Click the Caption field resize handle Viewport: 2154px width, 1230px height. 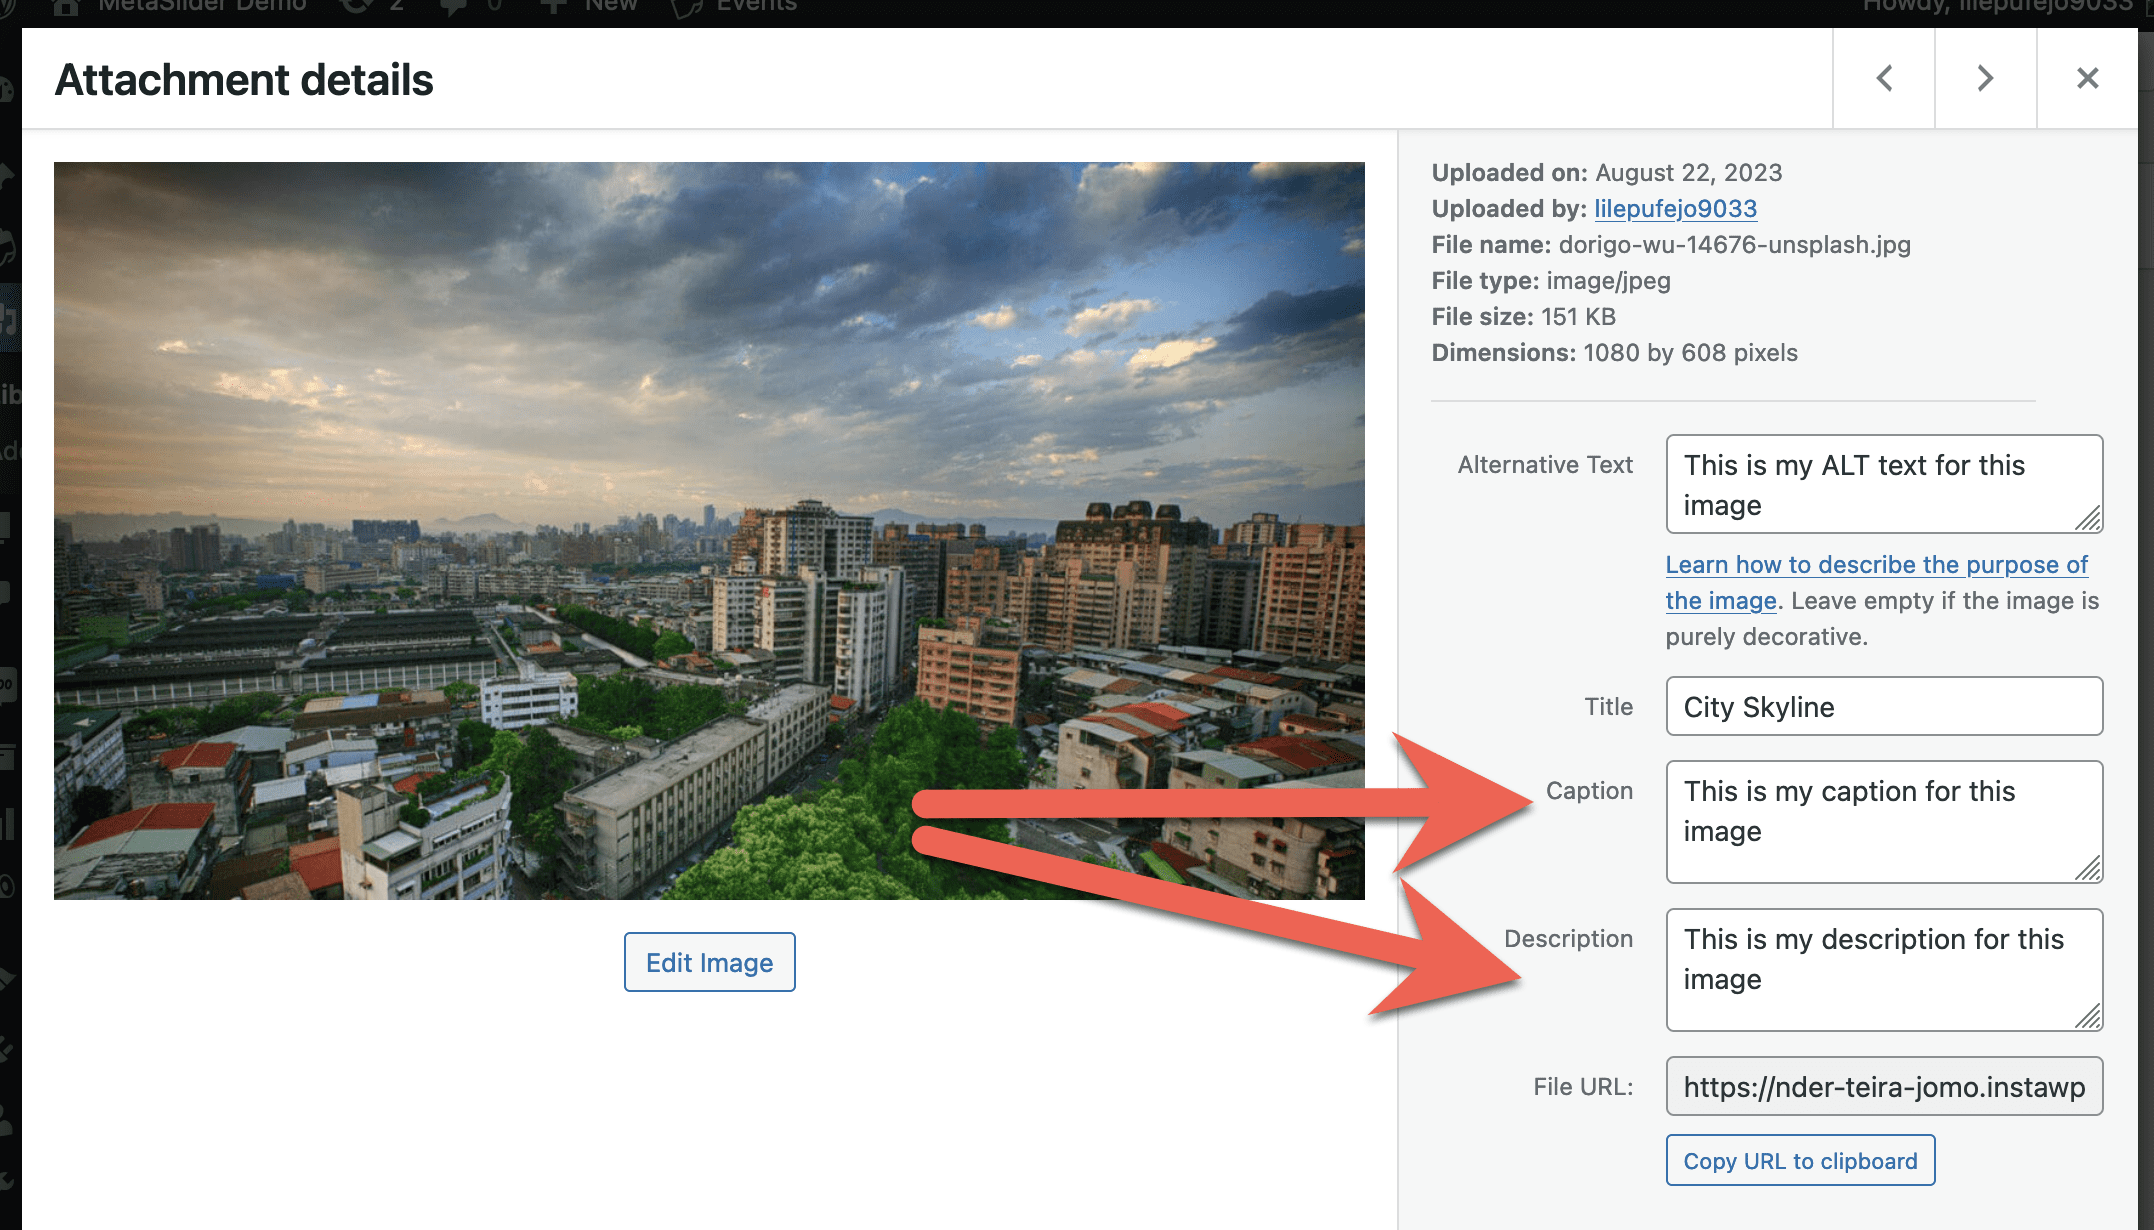click(2088, 868)
